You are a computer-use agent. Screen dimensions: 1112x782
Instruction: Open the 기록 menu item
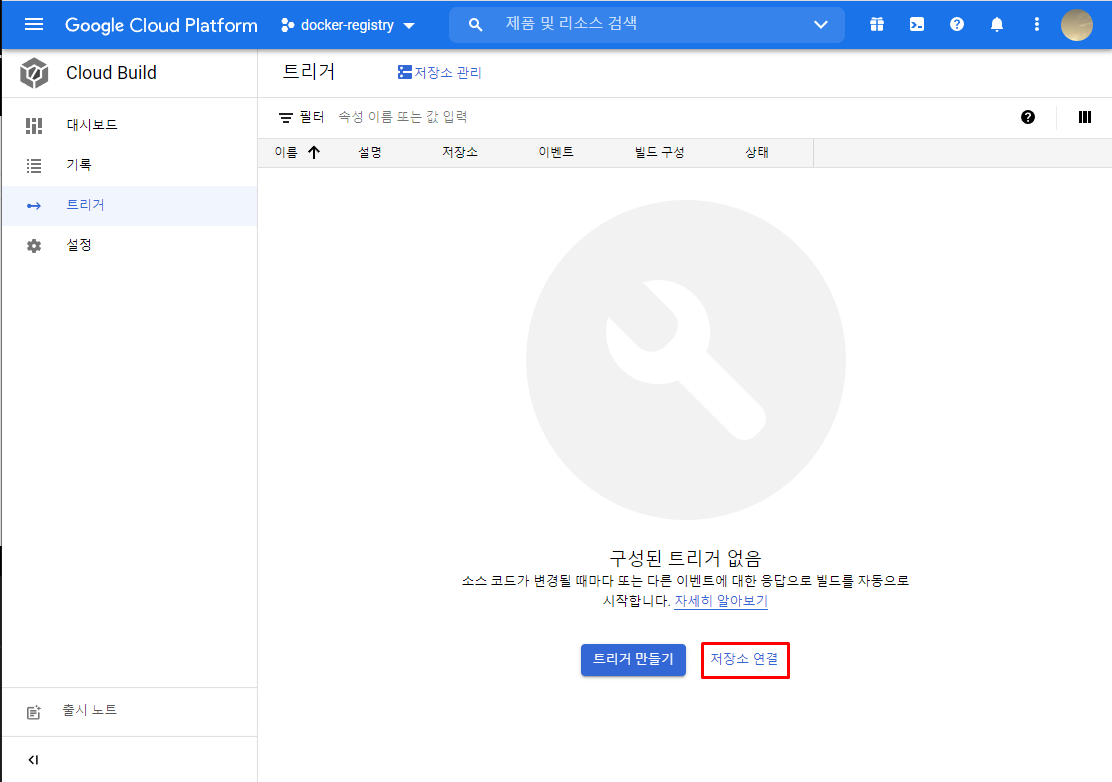[x=129, y=165]
